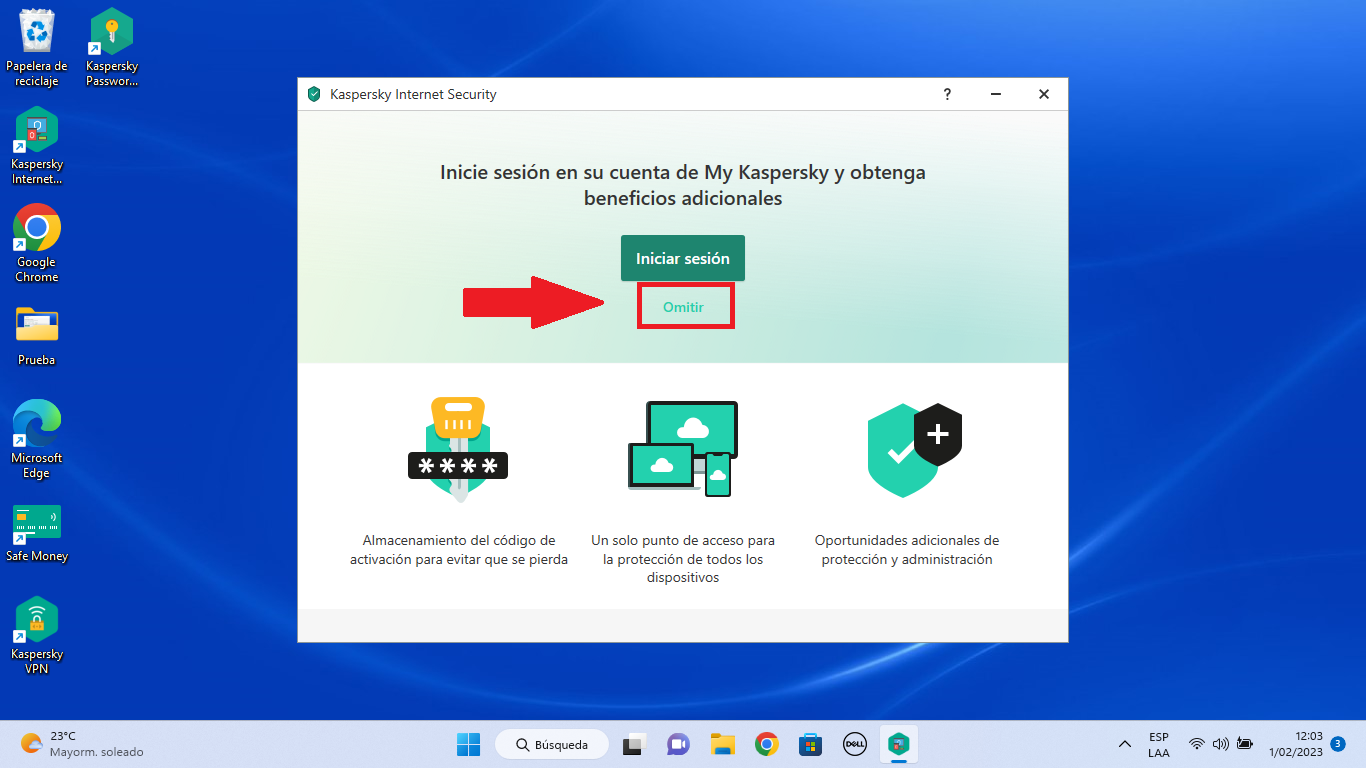This screenshot has width=1366, height=768.
Task: Select the Prueba folder on the desktop
Action: (x=37, y=333)
